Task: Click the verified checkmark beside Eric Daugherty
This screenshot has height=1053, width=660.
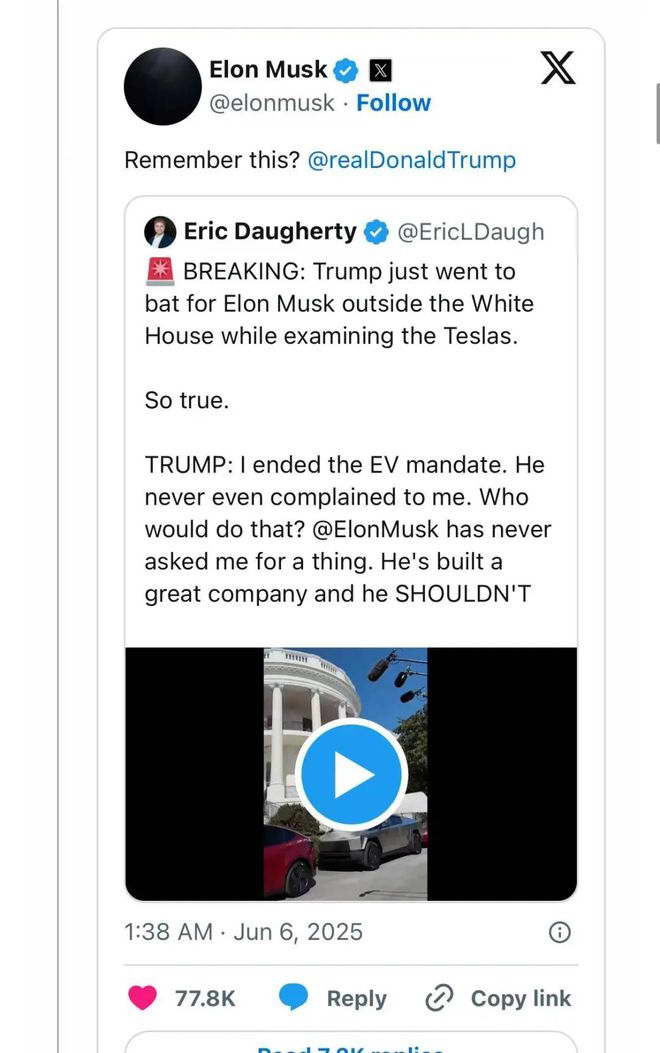Action: (376, 232)
